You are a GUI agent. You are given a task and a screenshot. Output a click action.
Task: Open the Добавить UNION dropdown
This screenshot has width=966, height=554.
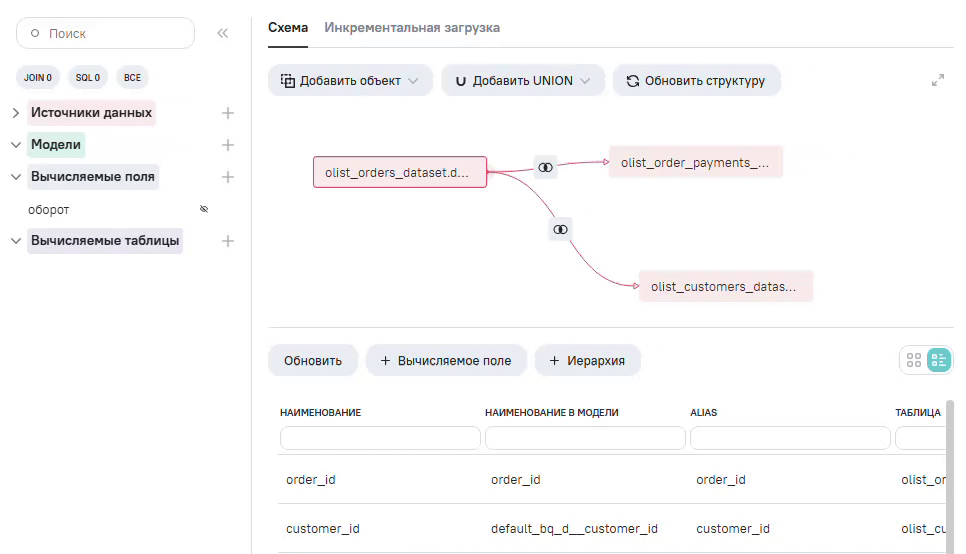point(522,81)
